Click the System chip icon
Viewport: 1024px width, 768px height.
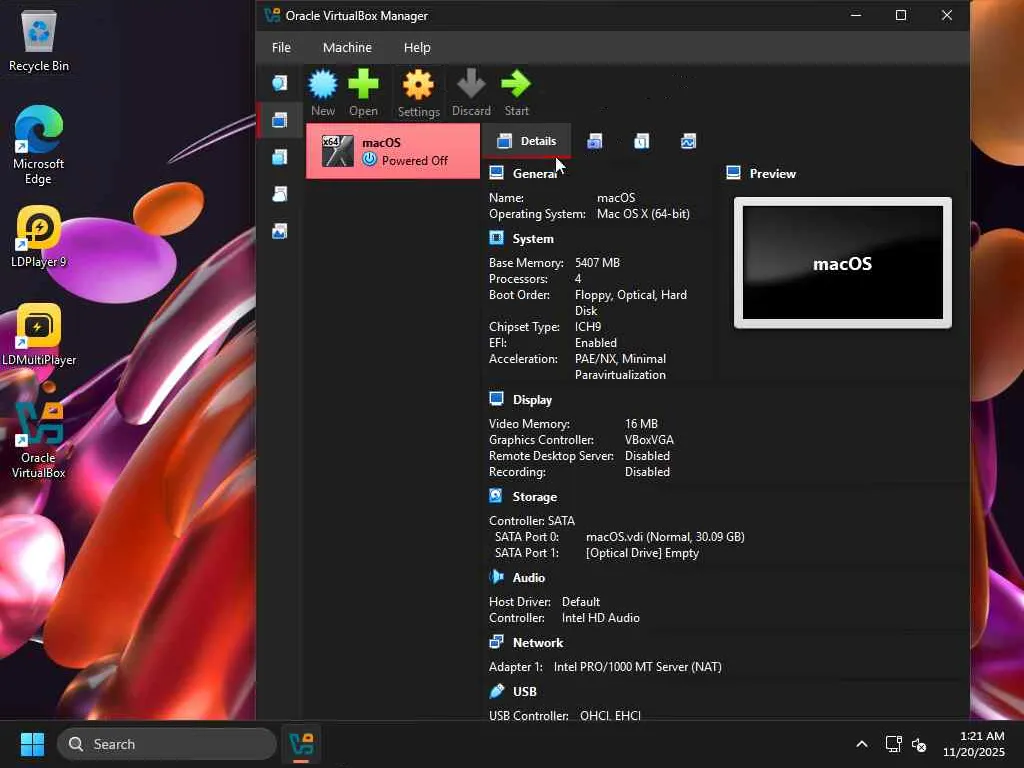click(496, 238)
